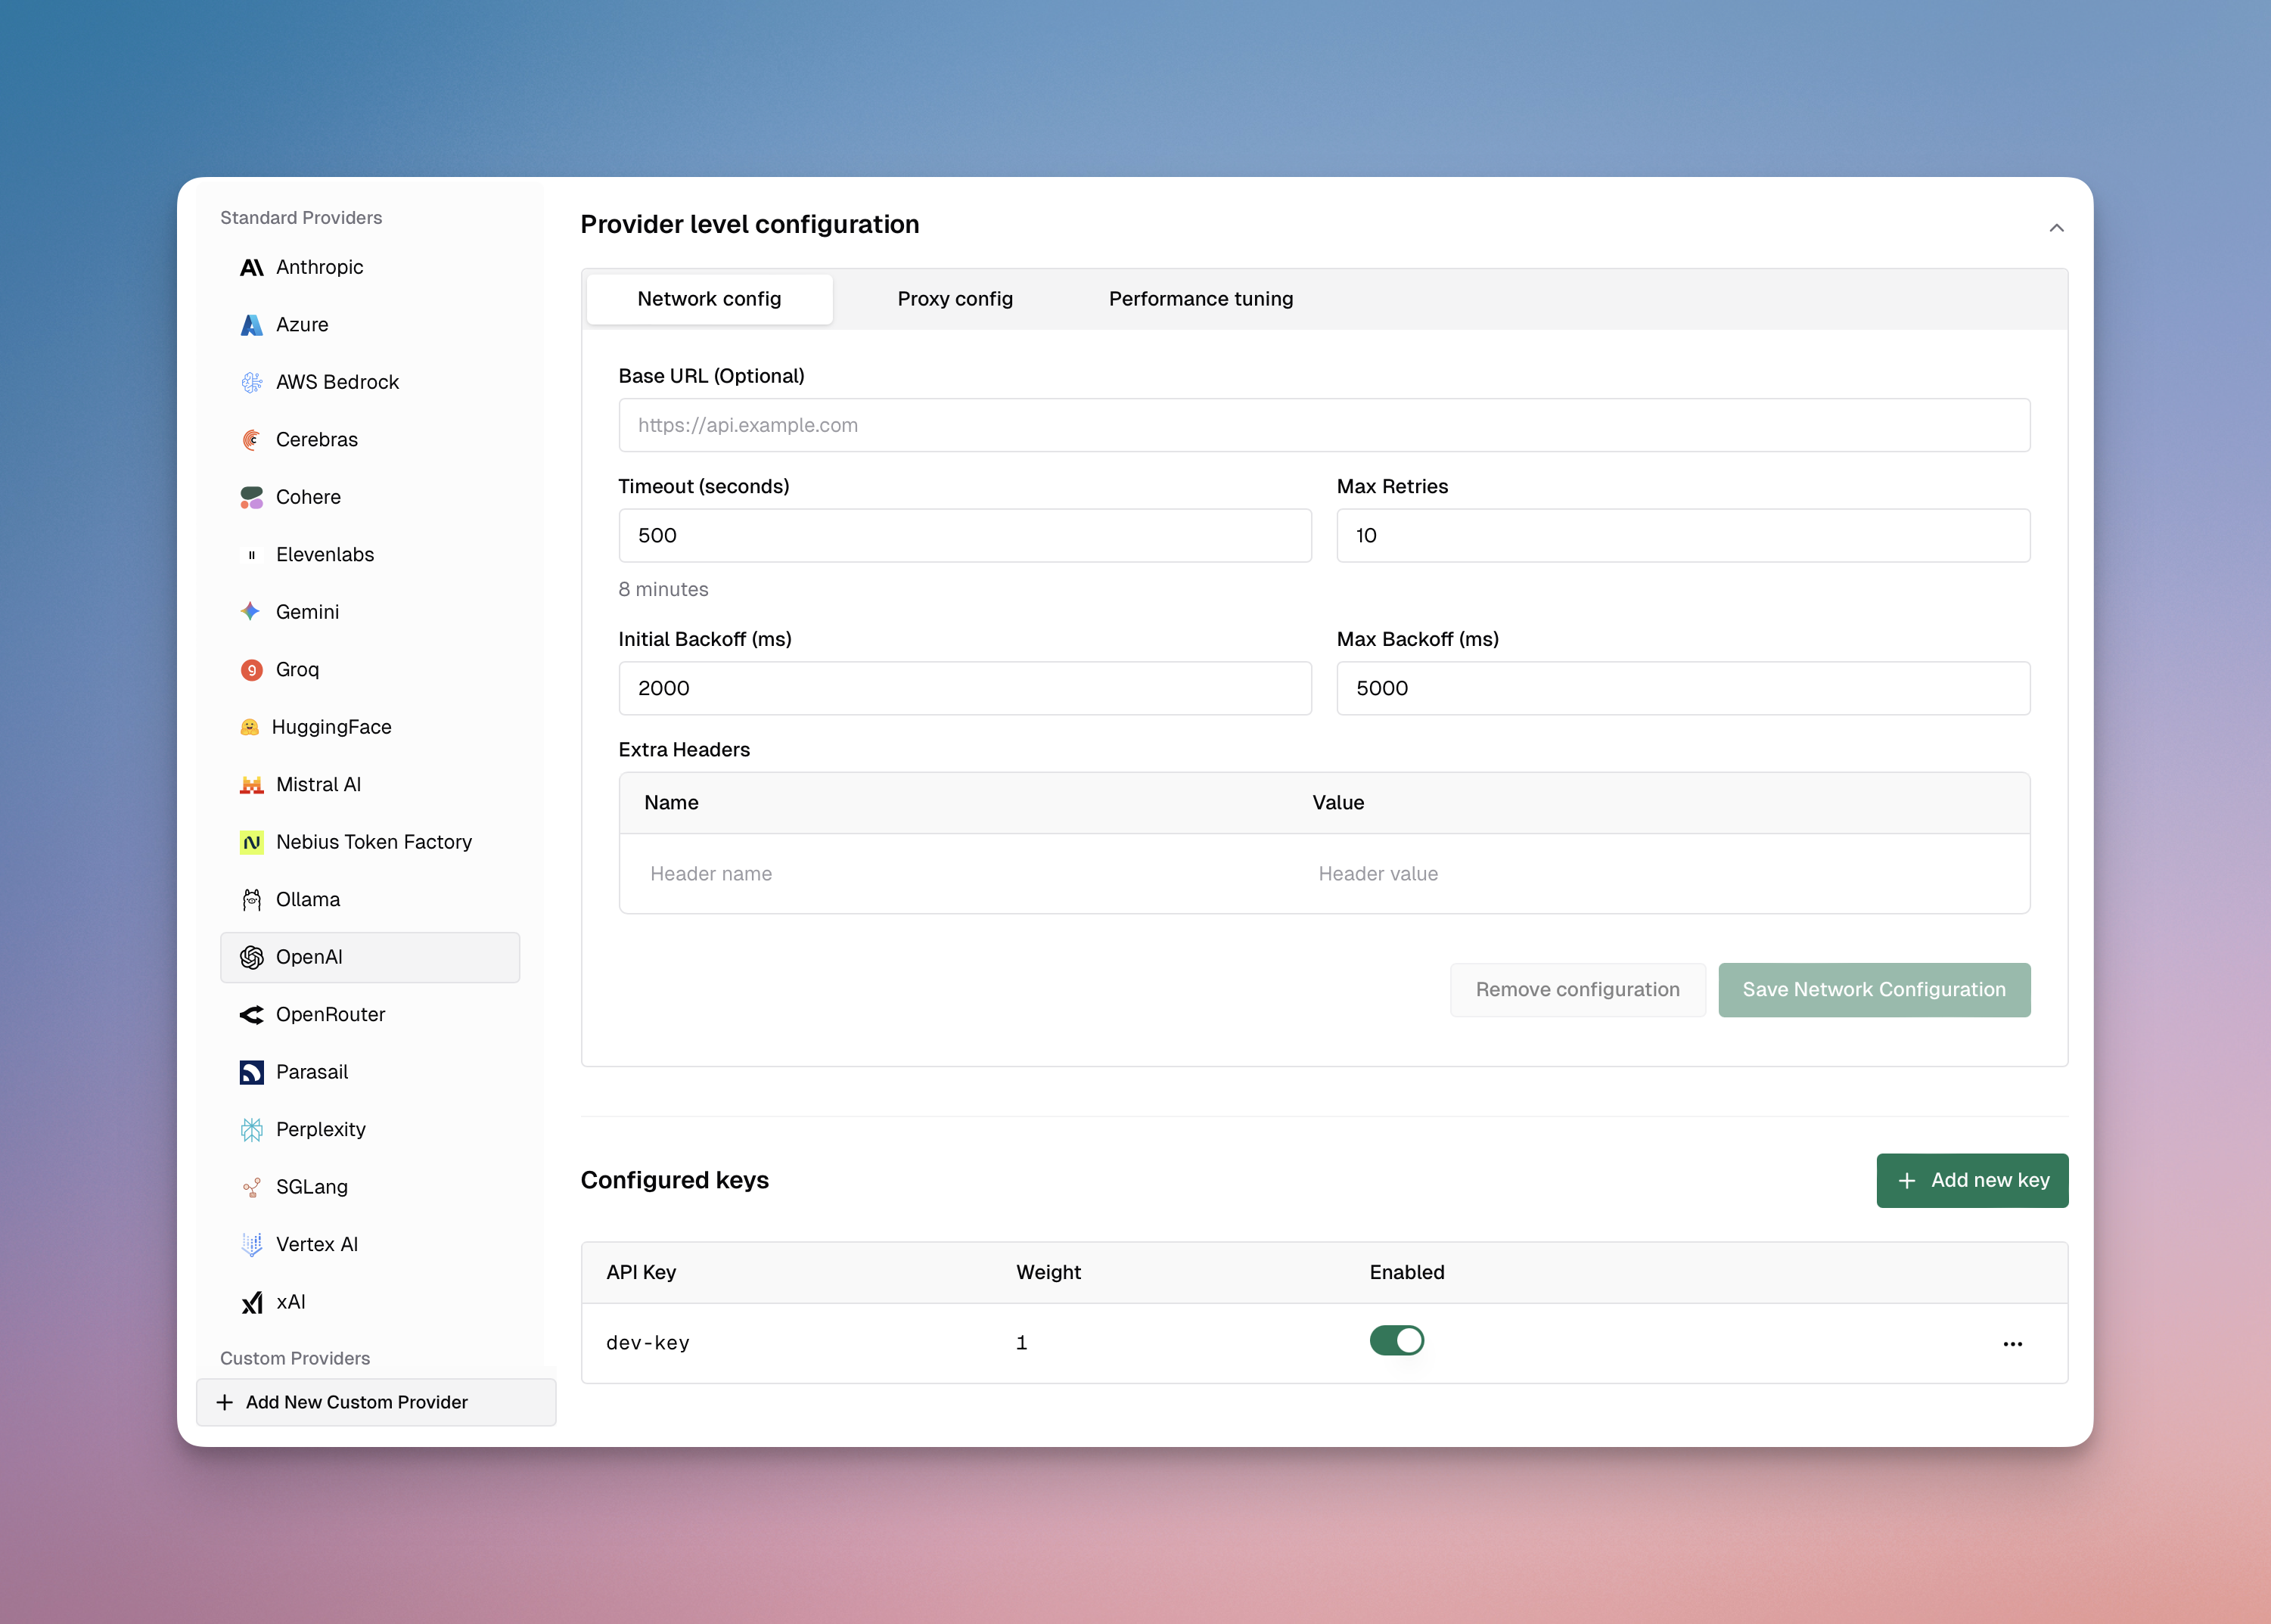Click the Elevenlabs logo icon
The image size is (2271, 1624).
click(x=251, y=555)
